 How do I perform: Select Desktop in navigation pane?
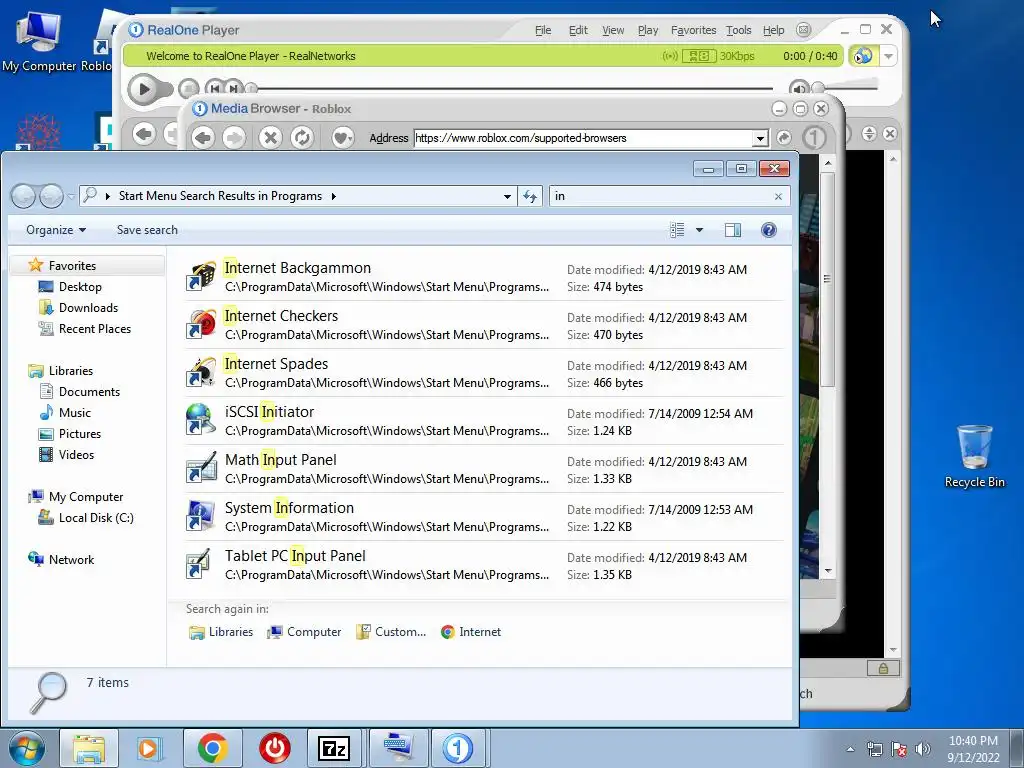coord(80,287)
